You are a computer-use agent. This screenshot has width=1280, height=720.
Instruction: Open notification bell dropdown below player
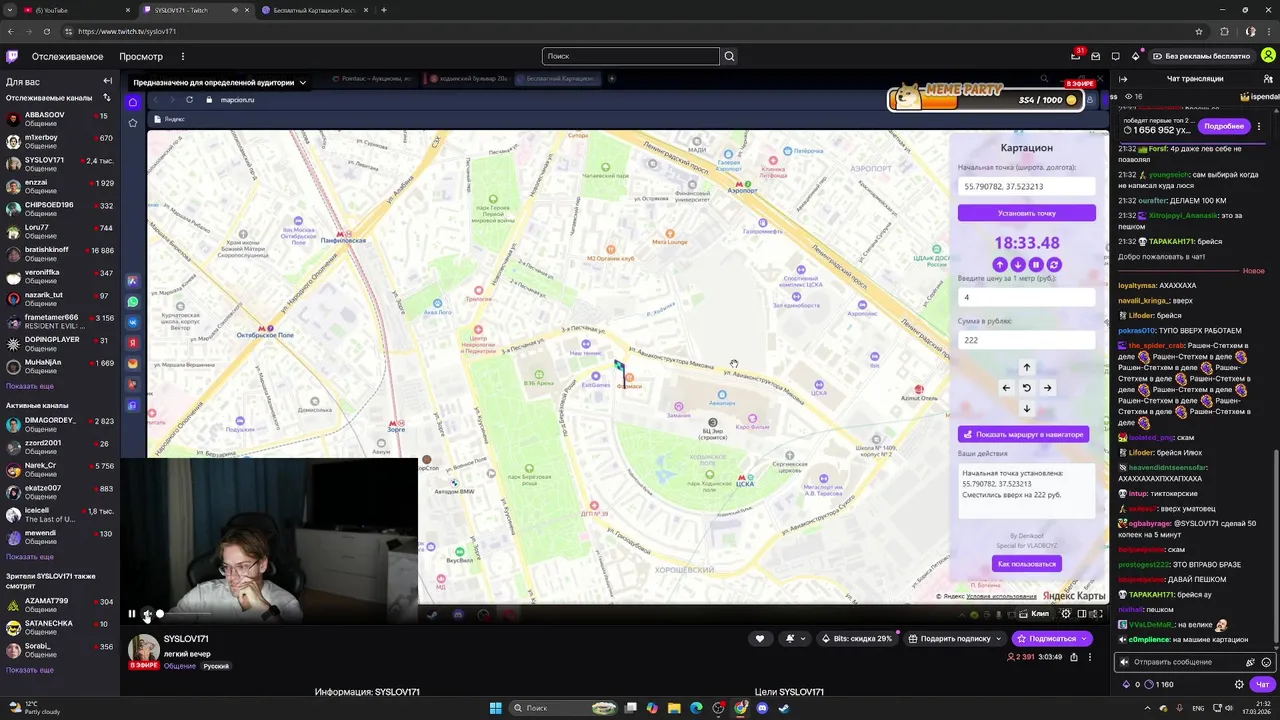pos(794,638)
